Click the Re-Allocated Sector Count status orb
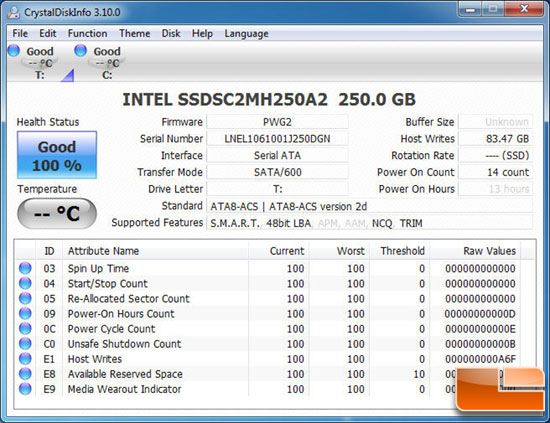 (25, 298)
